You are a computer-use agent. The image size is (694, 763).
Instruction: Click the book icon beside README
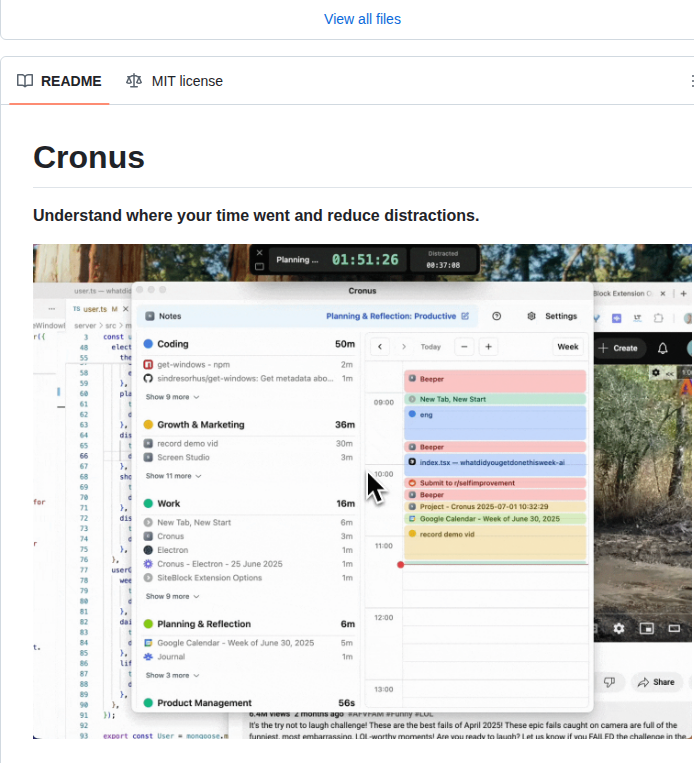25,81
